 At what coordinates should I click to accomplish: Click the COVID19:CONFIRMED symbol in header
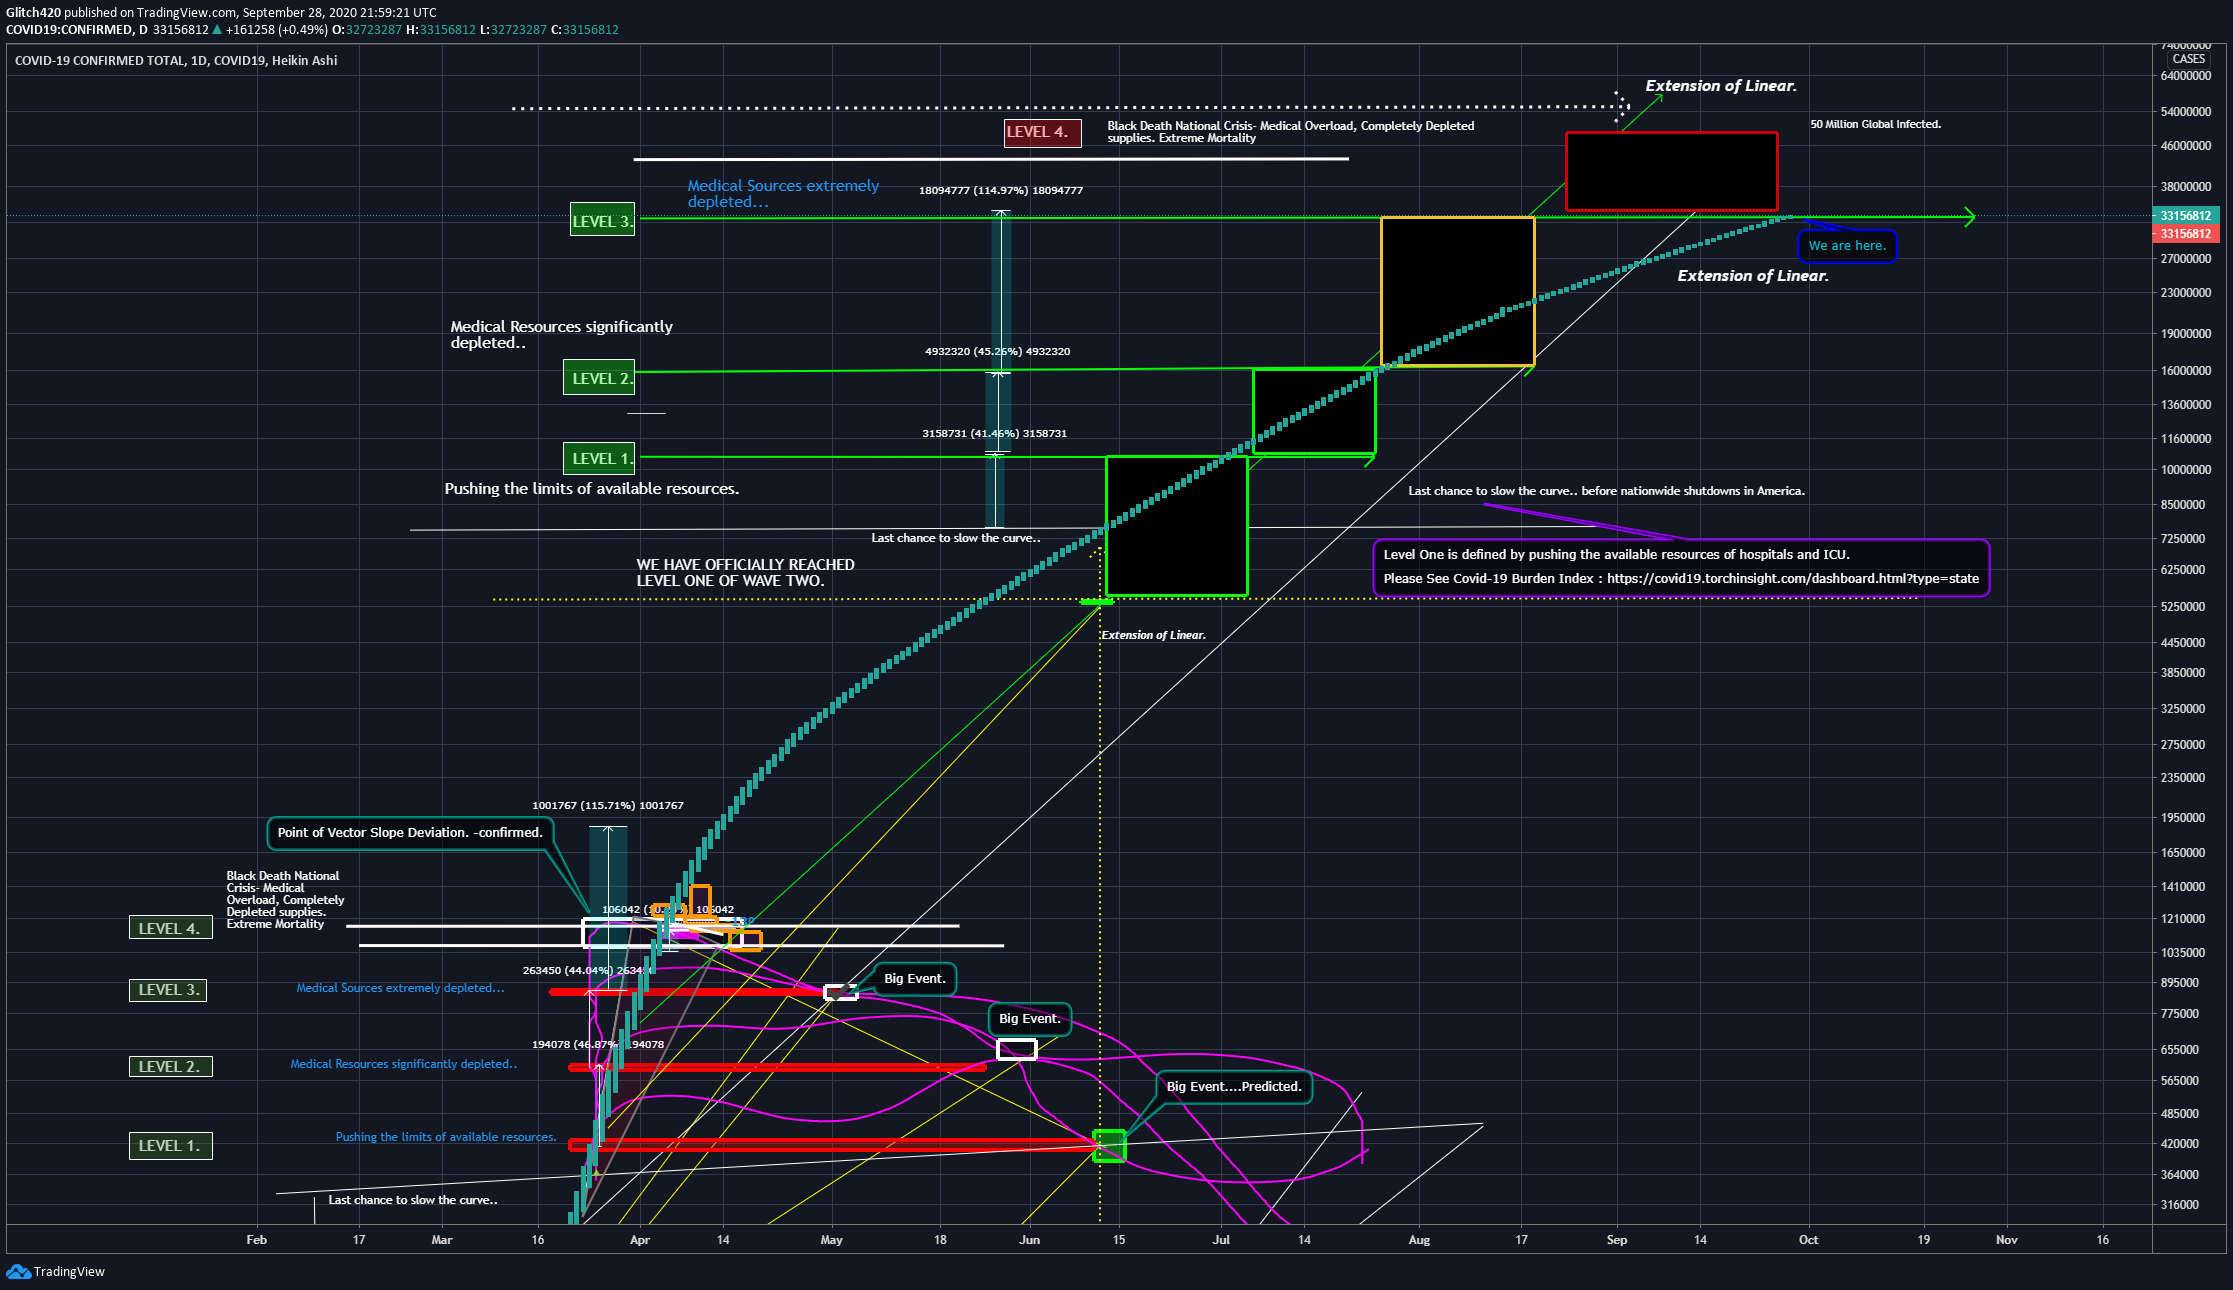pyautogui.click(x=69, y=30)
